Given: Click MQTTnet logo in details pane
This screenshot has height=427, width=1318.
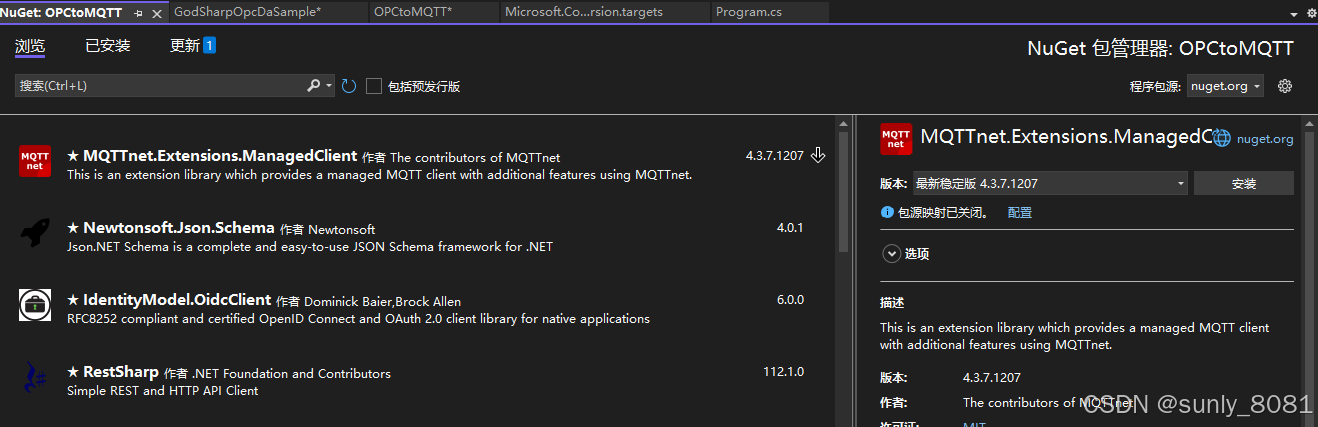Looking at the screenshot, I should click(896, 138).
